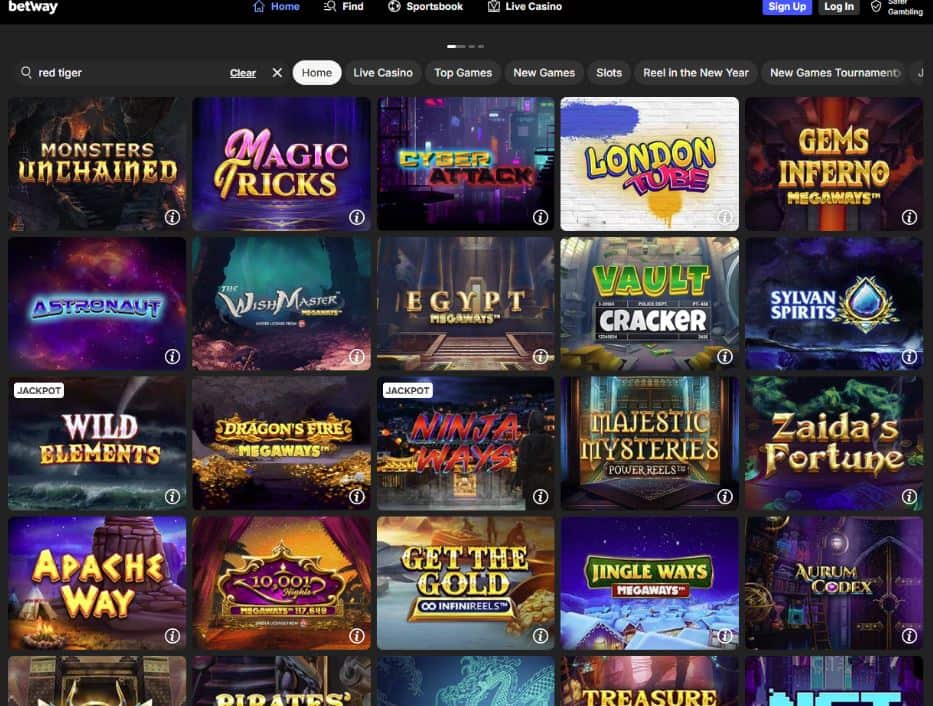Open info for Magic Tricks game
The image size is (933, 706).
357,217
